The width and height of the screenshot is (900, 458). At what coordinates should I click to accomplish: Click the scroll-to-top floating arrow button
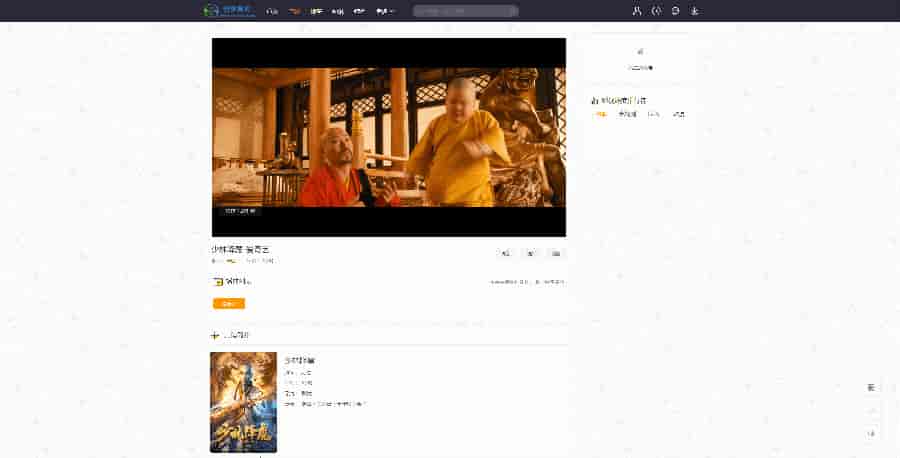[x=871, y=410]
